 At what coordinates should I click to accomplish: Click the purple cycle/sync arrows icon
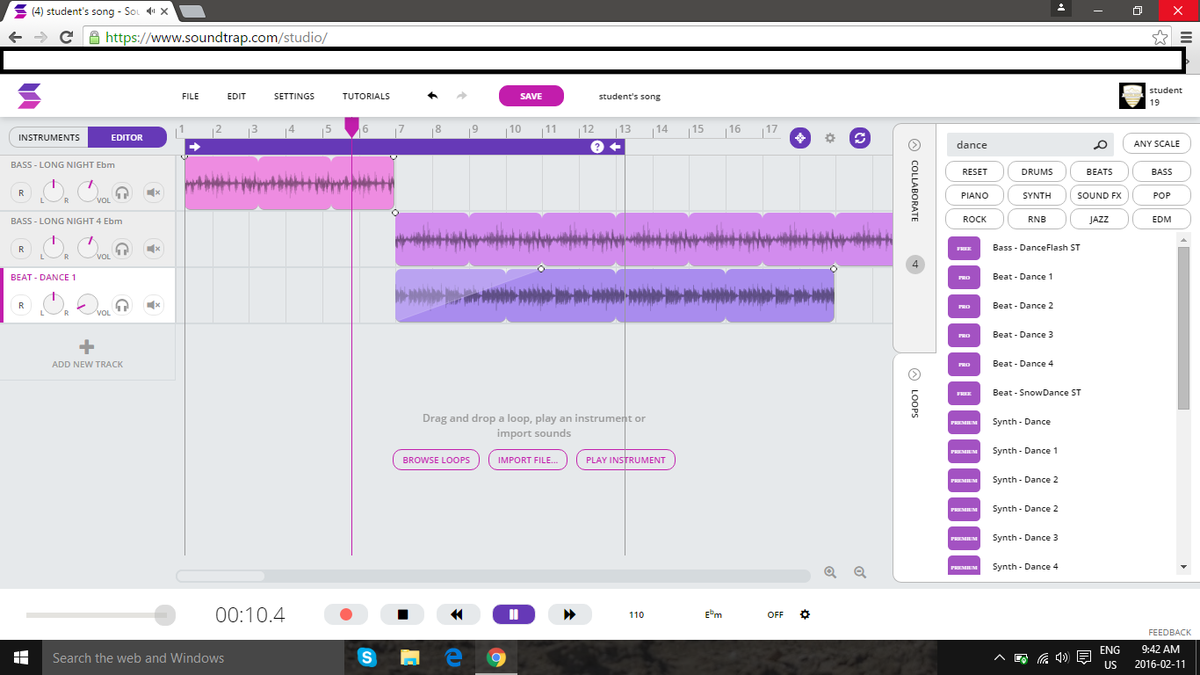click(x=859, y=138)
